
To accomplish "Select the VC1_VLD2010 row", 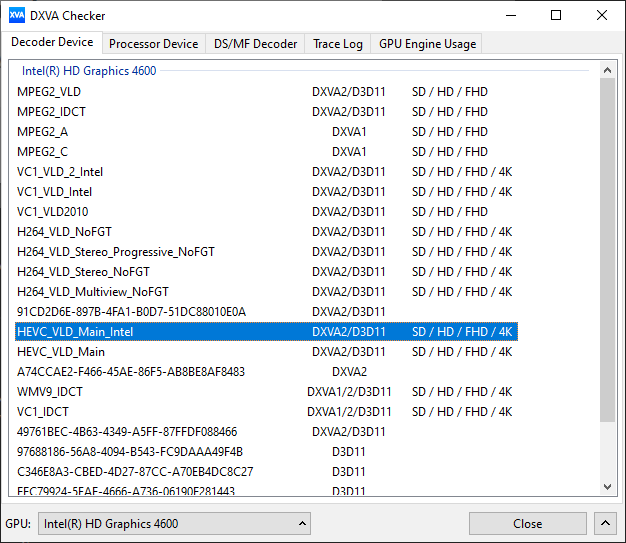I will point(266,212).
